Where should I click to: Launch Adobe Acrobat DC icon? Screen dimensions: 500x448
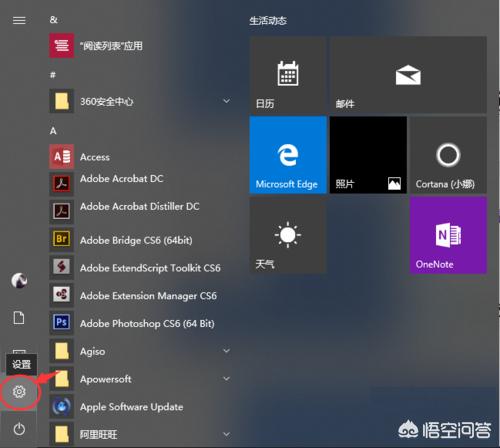(62, 184)
